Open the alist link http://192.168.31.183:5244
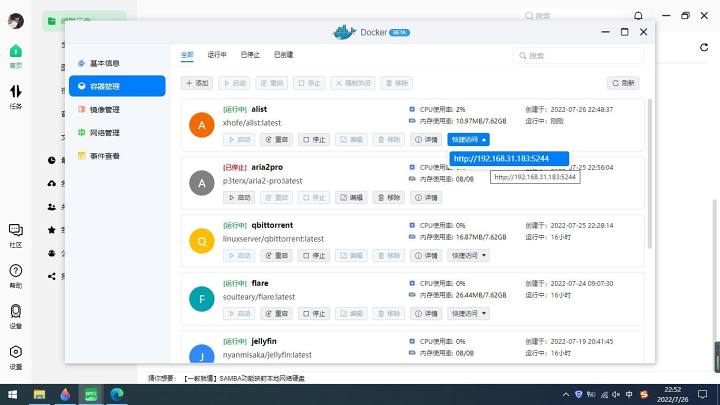Image resolution: width=720 pixels, height=405 pixels. [509, 158]
